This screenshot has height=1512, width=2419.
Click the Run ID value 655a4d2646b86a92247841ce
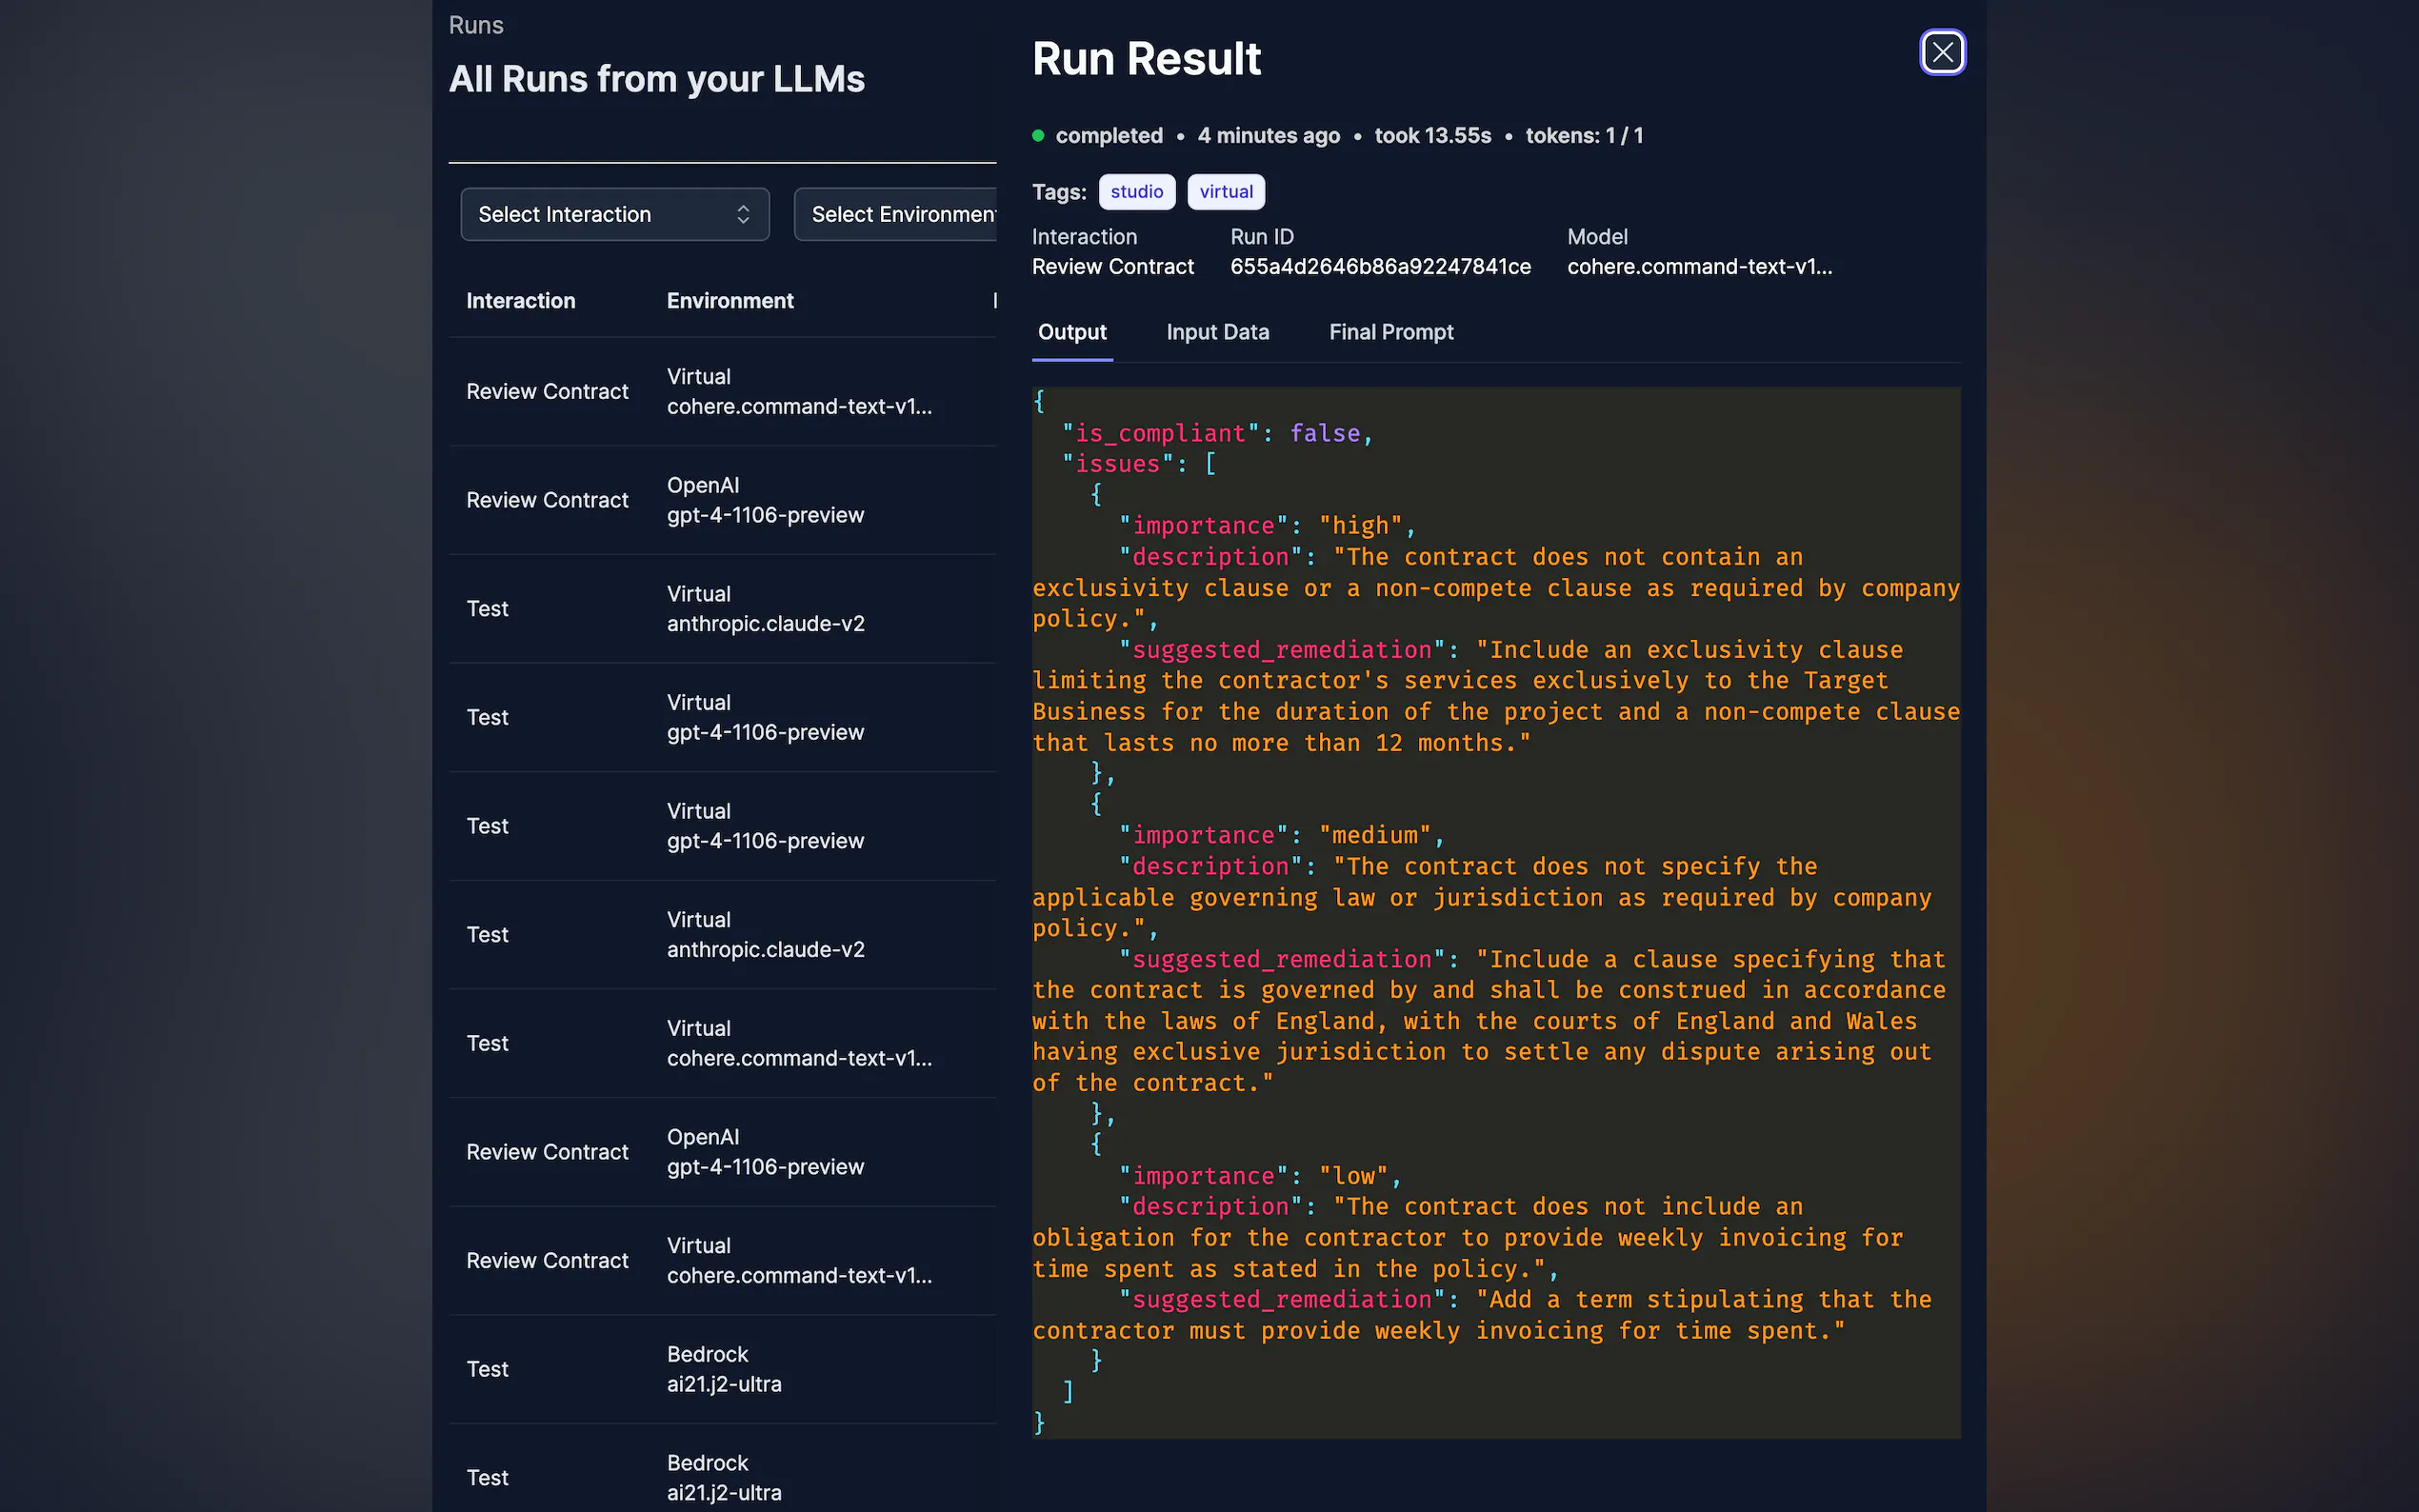point(1379,267)
